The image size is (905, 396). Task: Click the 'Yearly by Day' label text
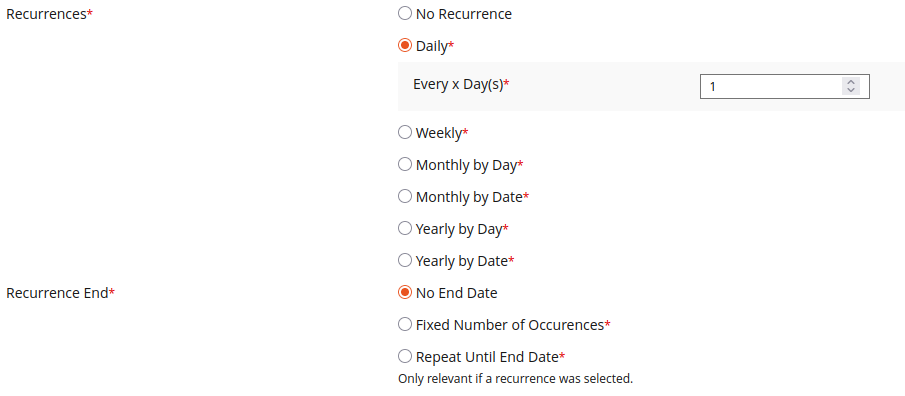pyautogui.click(x=459, y=229)
